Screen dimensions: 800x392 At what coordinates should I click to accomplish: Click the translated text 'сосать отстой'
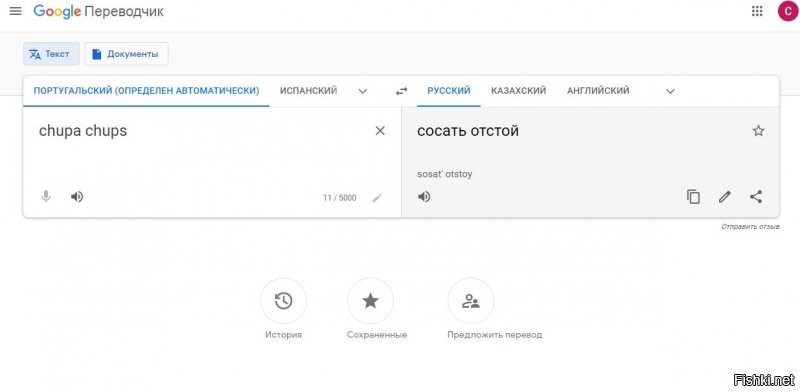pyautogui.click(x=468, y=131)
